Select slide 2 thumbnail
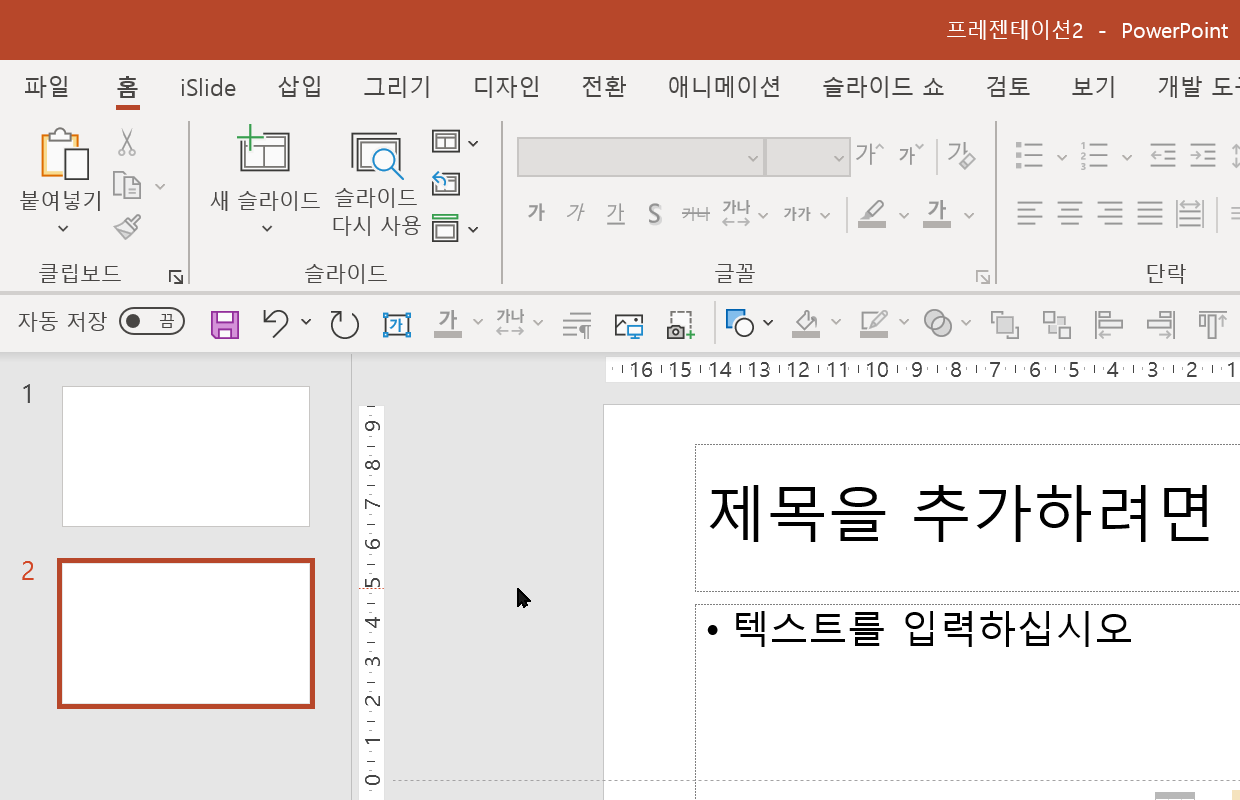Screen dimensions: 1240x800 tap(186, 633)
